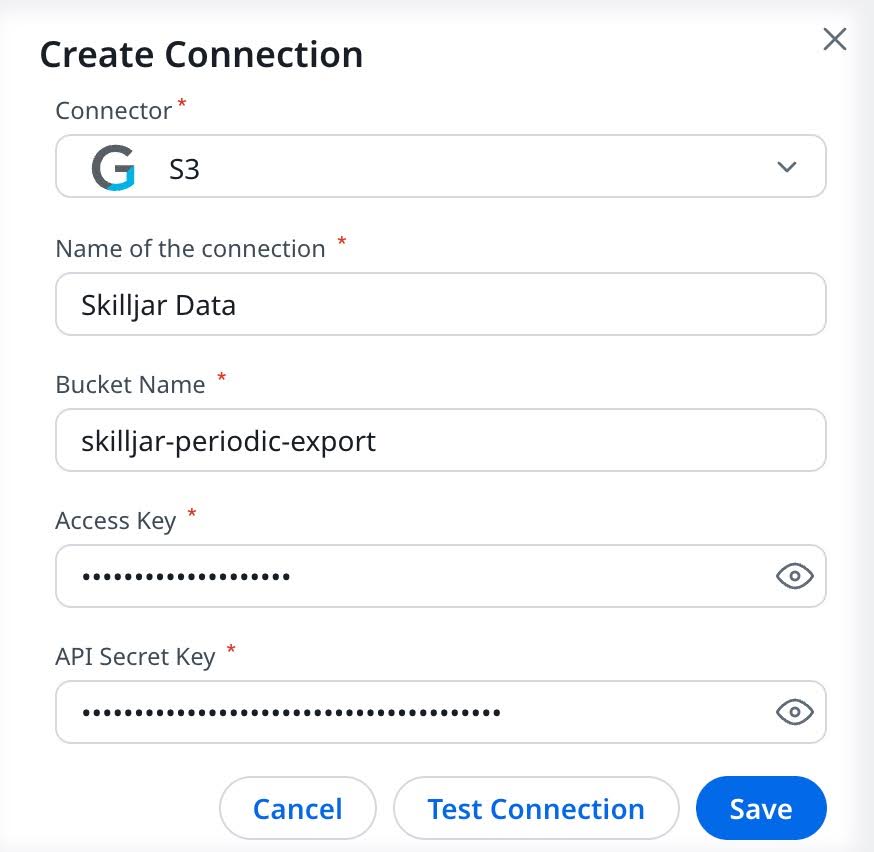Click Test Connection

click(536, 808)
